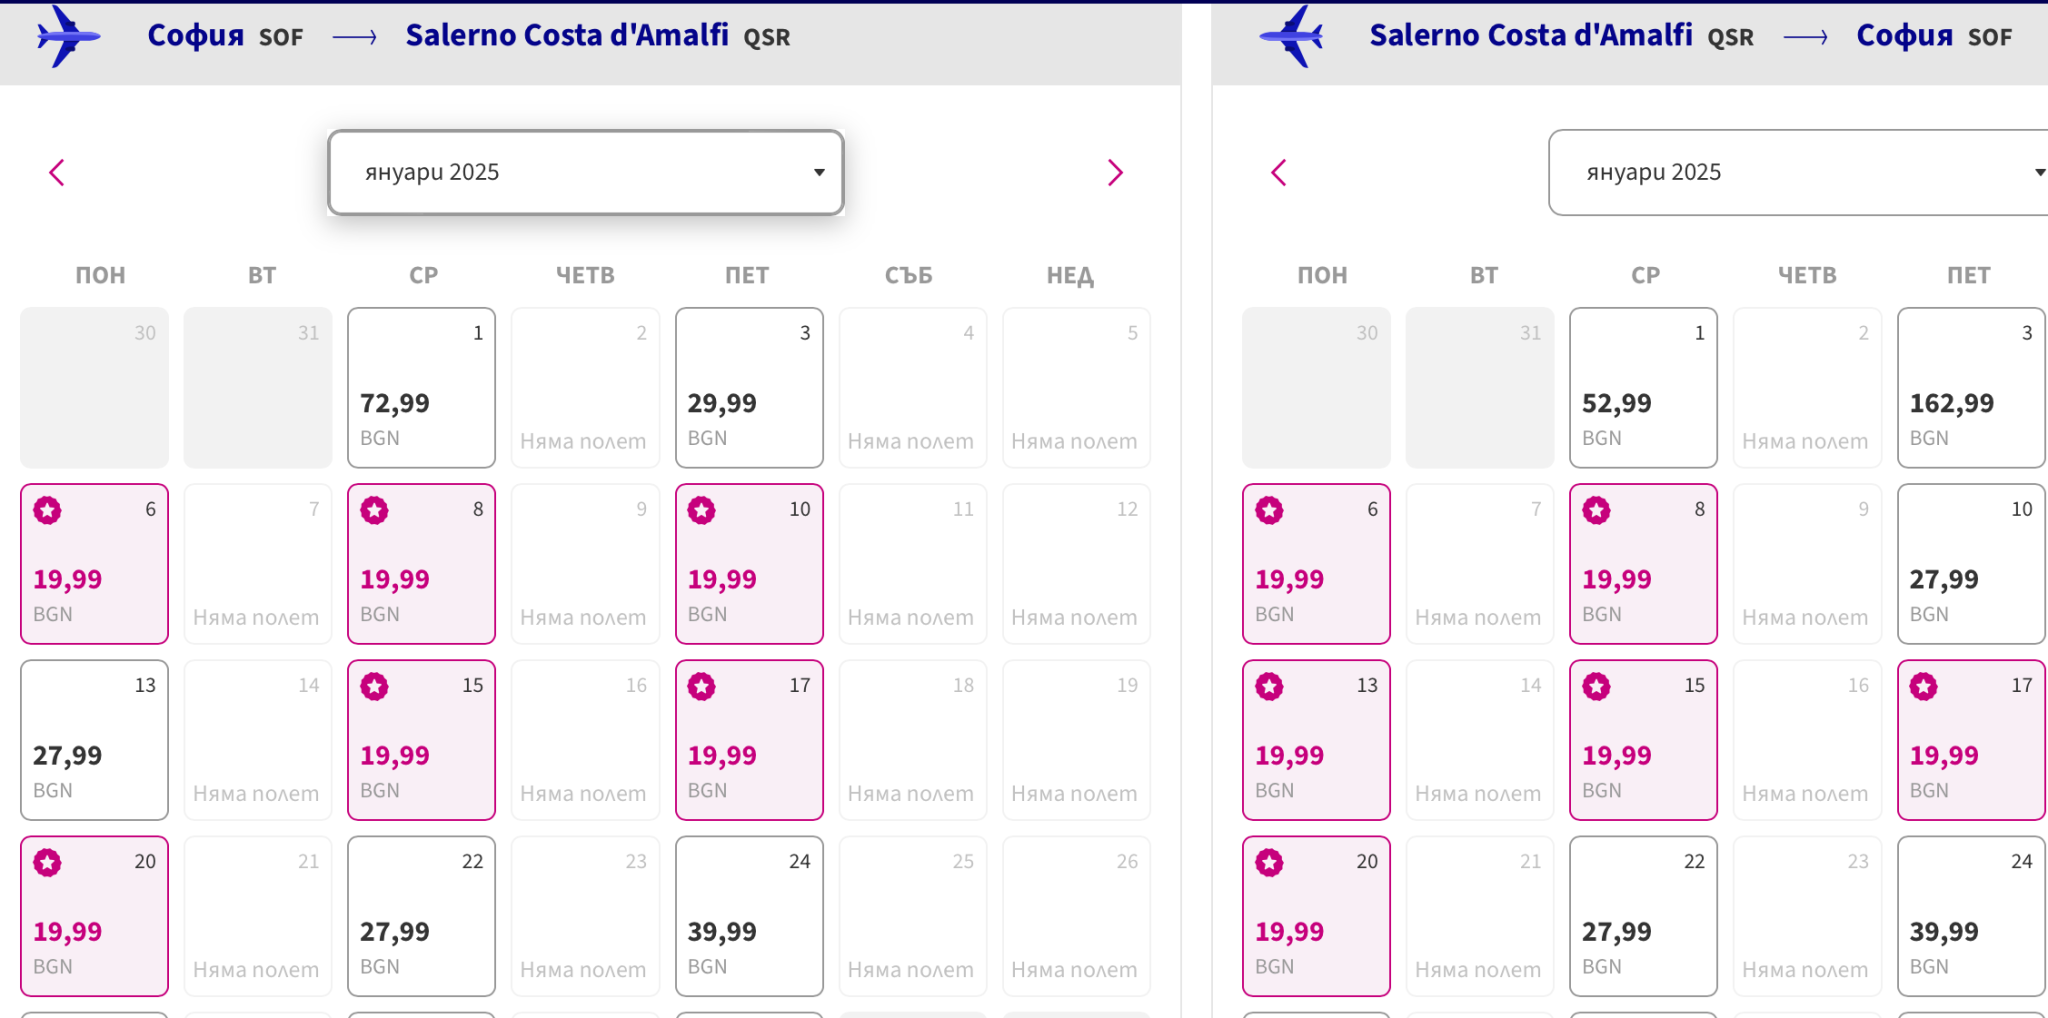This screenshot has height=1018, width=2048.
Task: Select outbound January 1 for 72,99 BGN
Action: coord(421,388)
